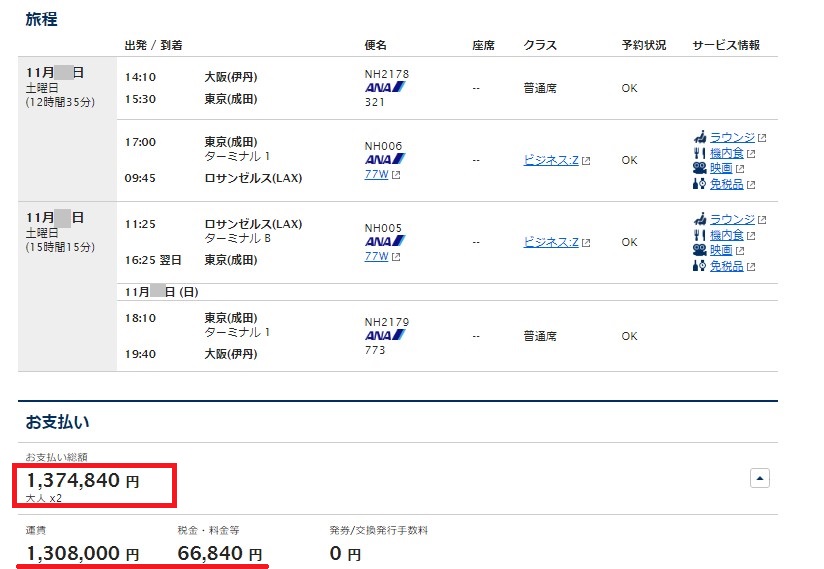Collapse the payment details with arrow button

coord(760,478)
